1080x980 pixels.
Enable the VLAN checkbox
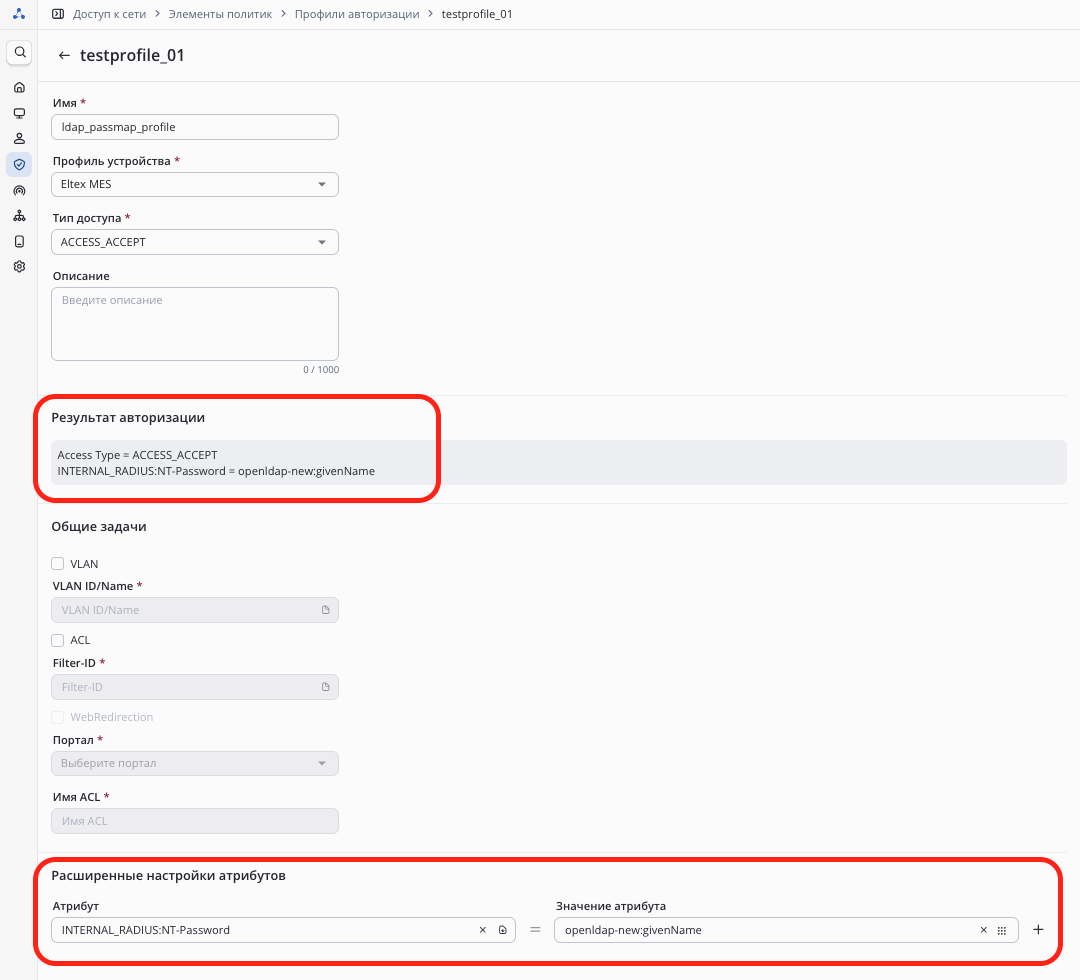click(58, 564)
